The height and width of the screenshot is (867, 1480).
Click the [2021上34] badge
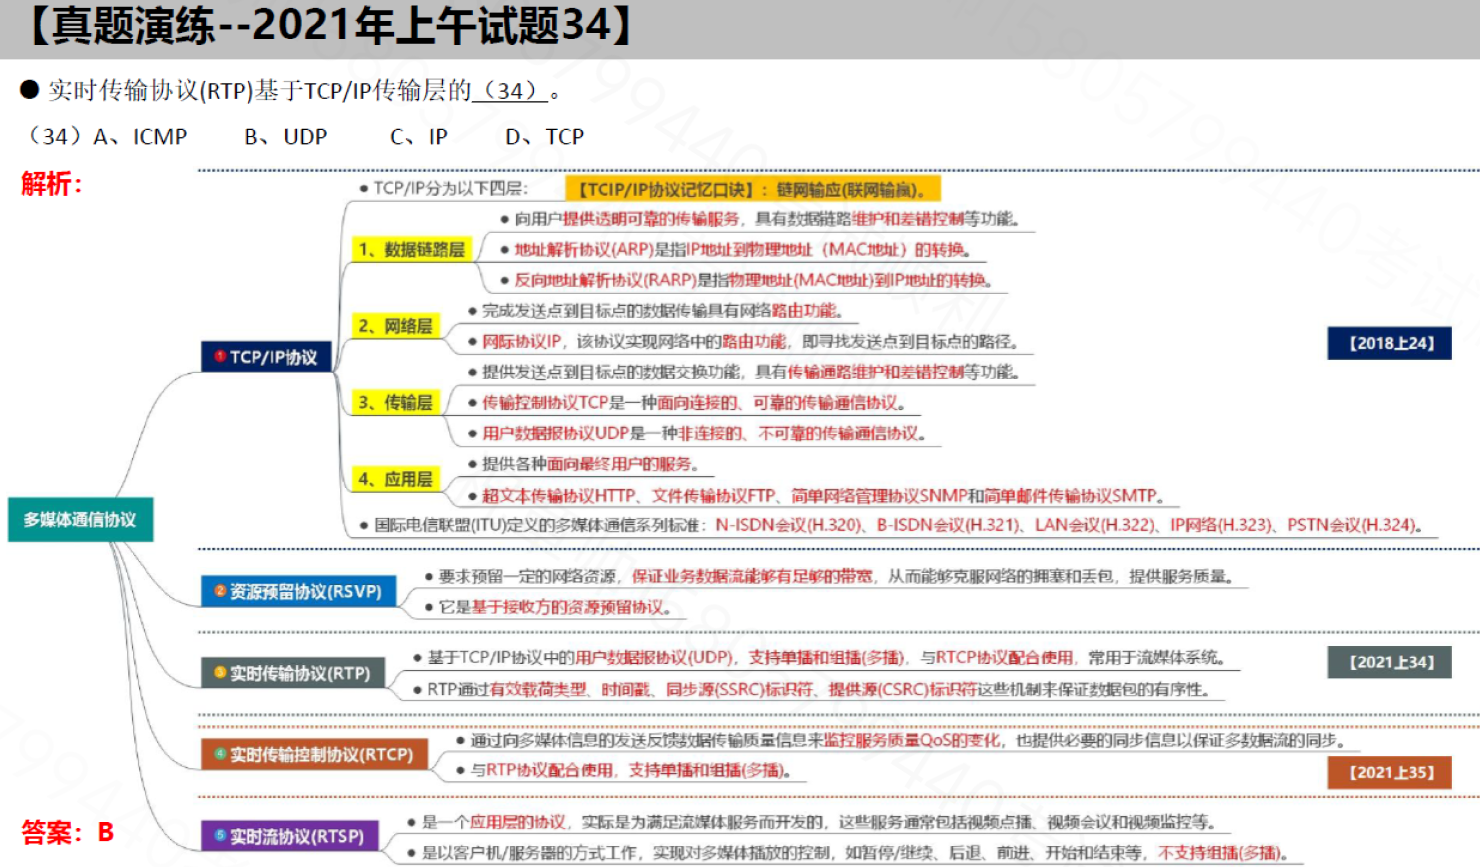(1390, 662)
